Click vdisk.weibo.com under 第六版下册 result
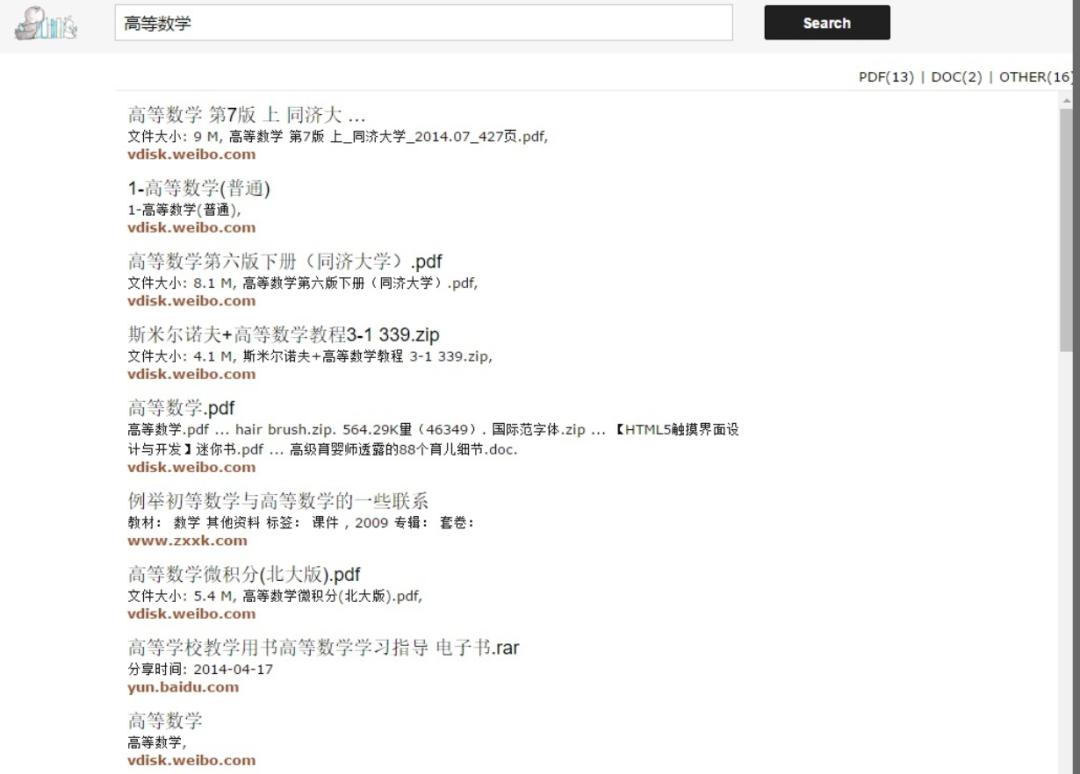The height and width of the screenshot is (774, 1080). click(x=191, y=301)
